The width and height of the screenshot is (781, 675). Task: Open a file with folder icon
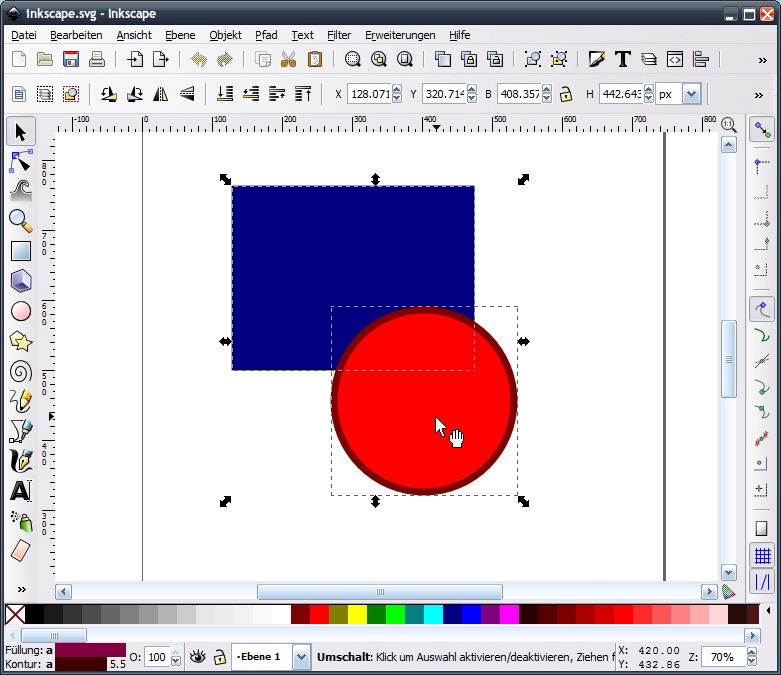tap(45, 59)
